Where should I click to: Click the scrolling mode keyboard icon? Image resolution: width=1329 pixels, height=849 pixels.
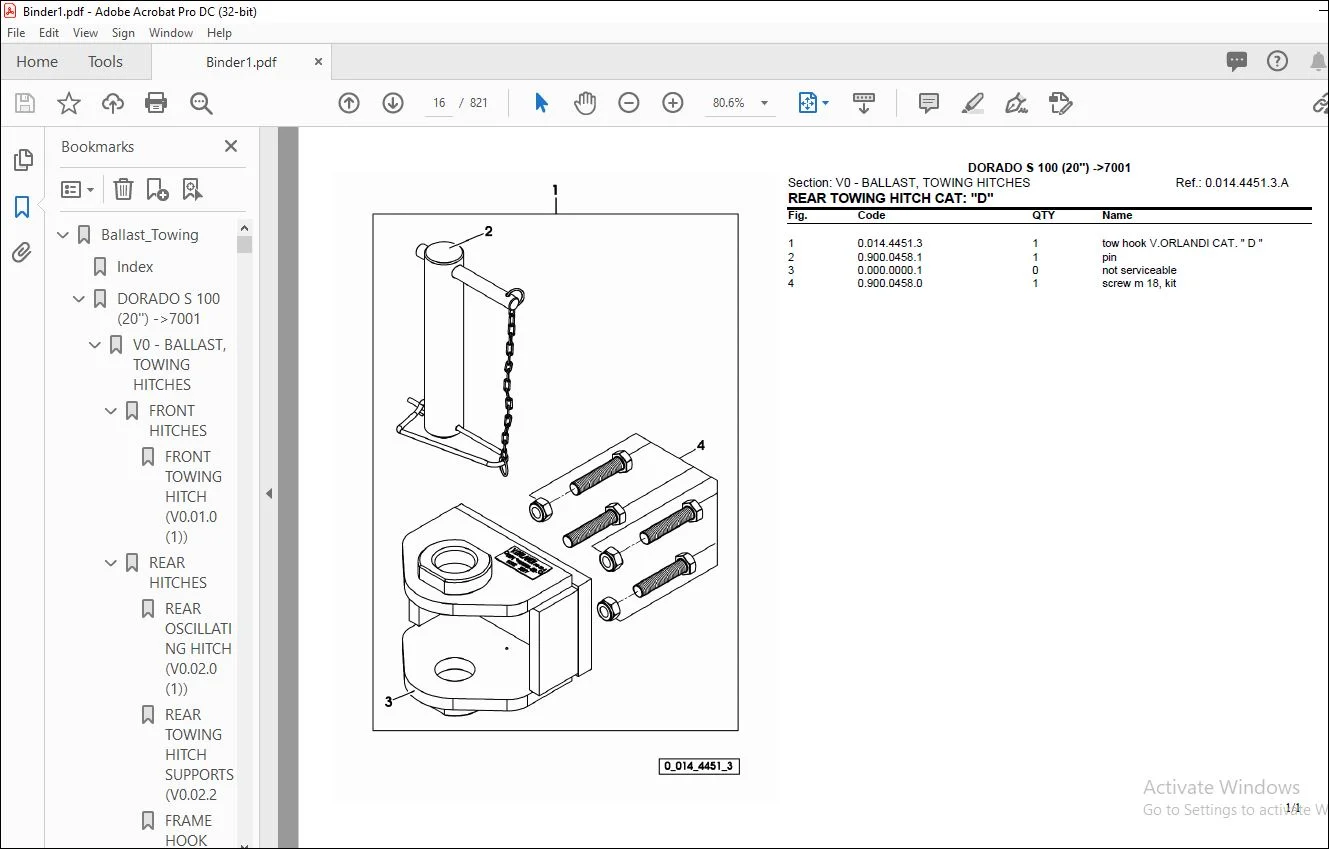[864, 103]
